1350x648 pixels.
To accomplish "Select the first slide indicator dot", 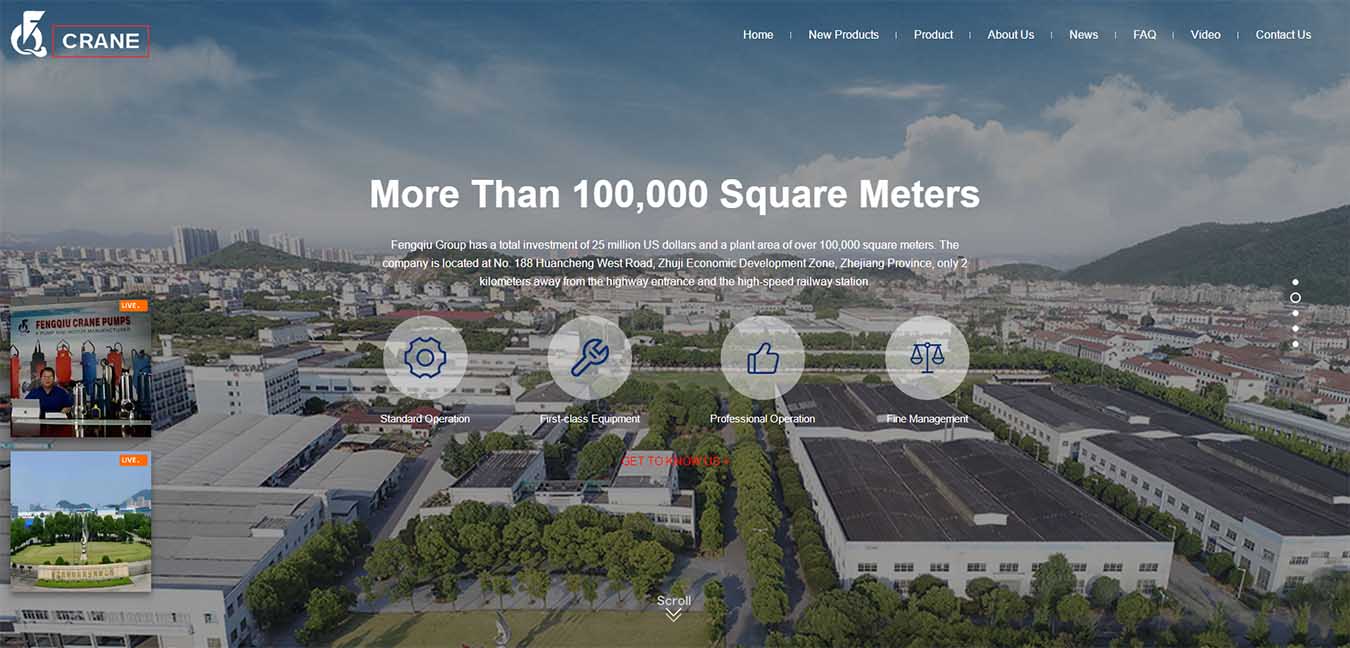I will [x=1295, y=282].
